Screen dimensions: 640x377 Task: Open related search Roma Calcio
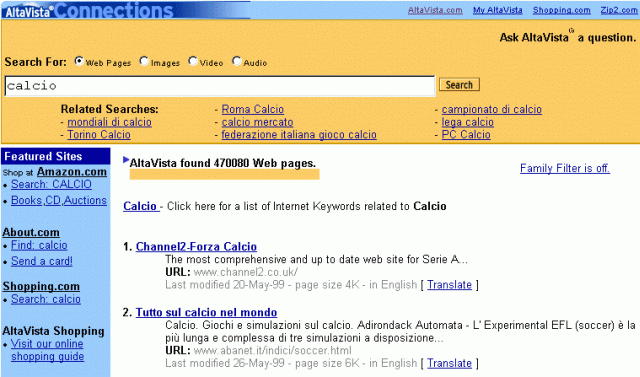(253, 109)
